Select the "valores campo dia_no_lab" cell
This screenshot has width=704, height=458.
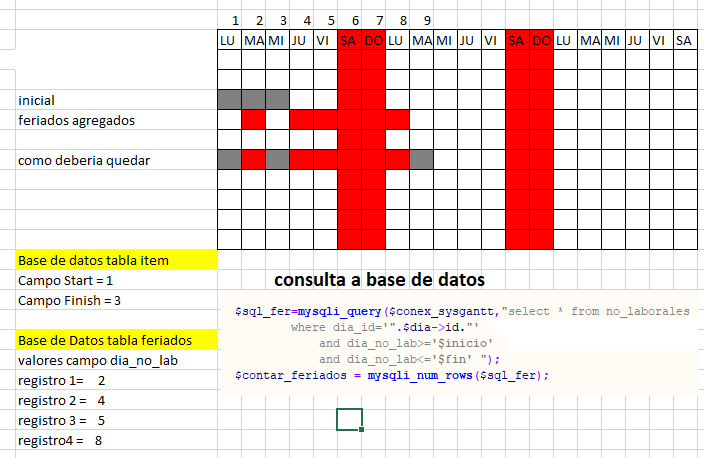coord(116,360)
